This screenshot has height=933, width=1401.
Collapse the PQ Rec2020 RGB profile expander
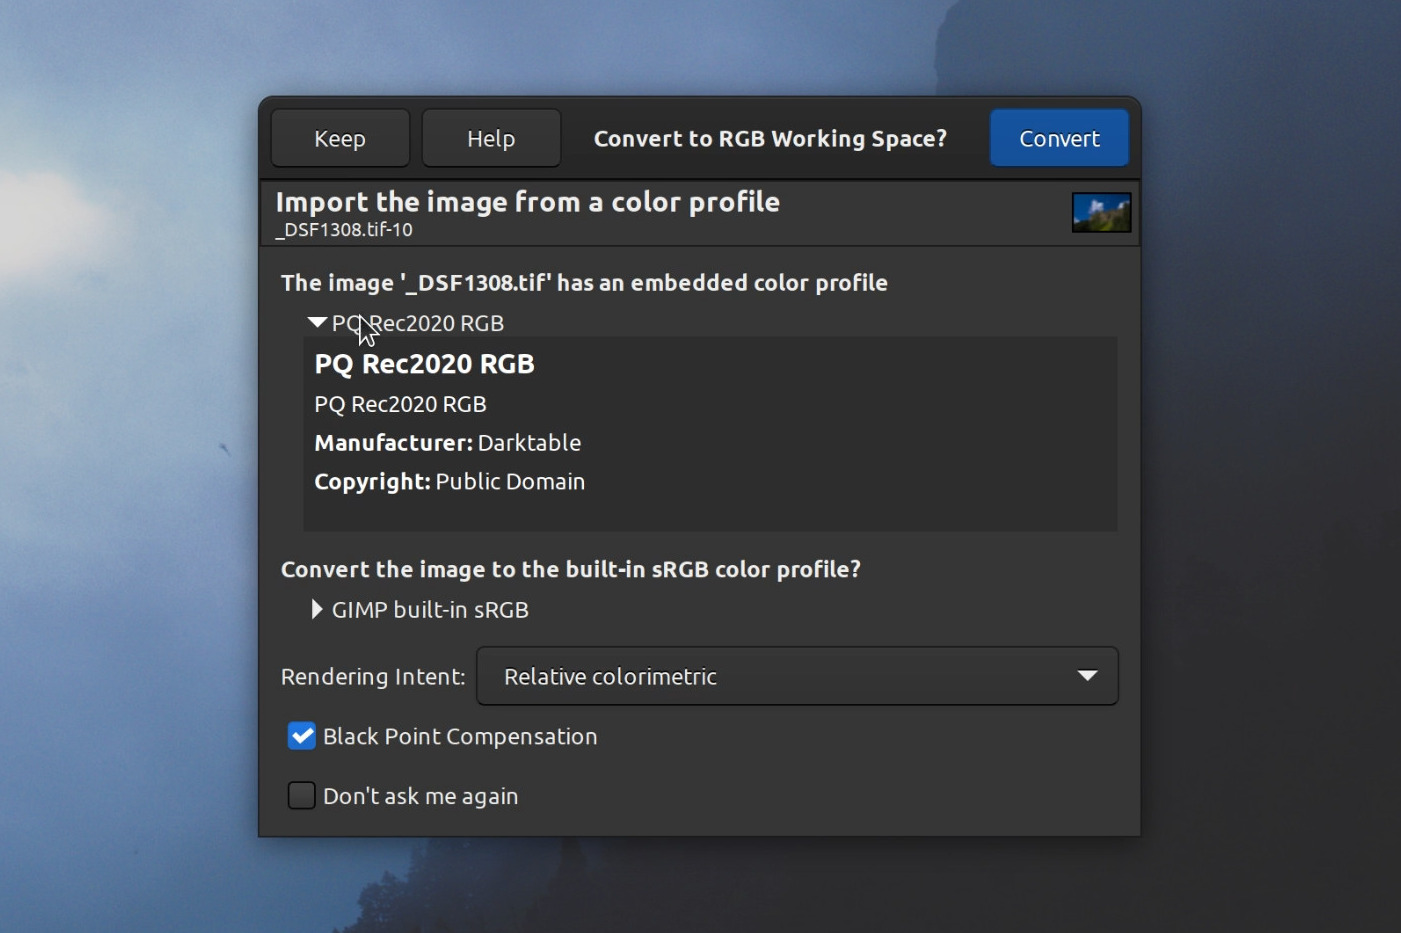click(317, 323)
